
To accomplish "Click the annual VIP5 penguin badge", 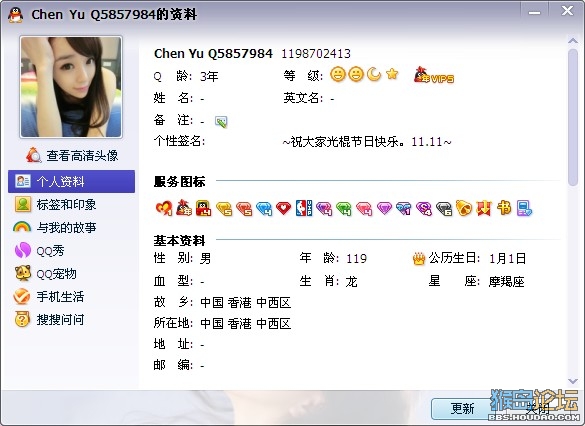I will (x=434, y=75).
